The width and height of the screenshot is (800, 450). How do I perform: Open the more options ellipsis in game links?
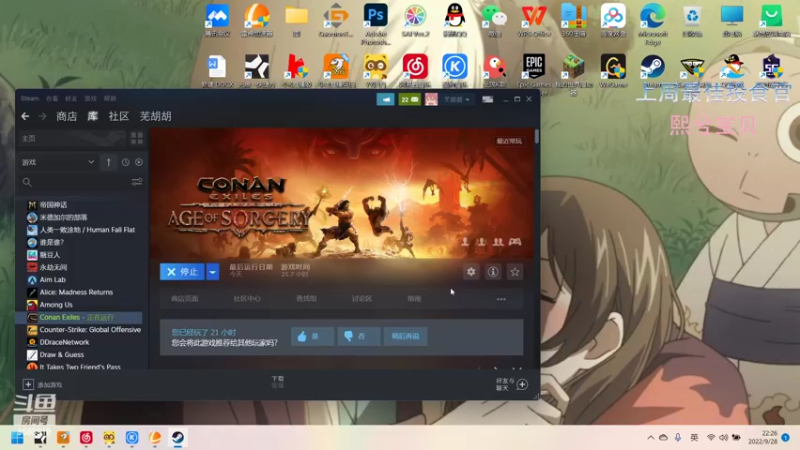501,299
